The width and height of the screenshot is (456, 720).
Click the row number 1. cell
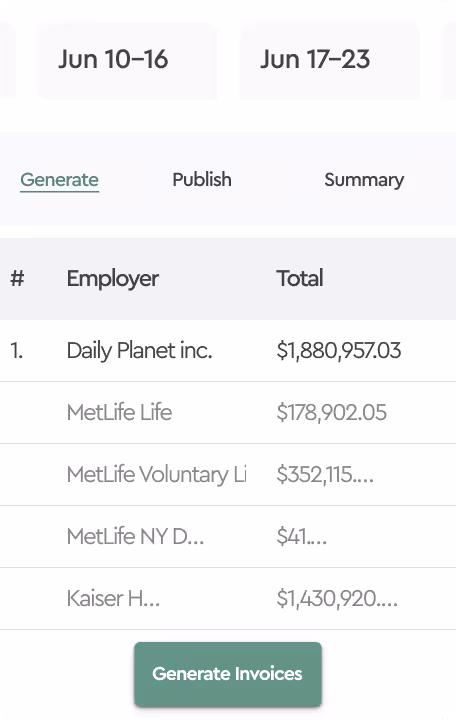tap(17, 351)
